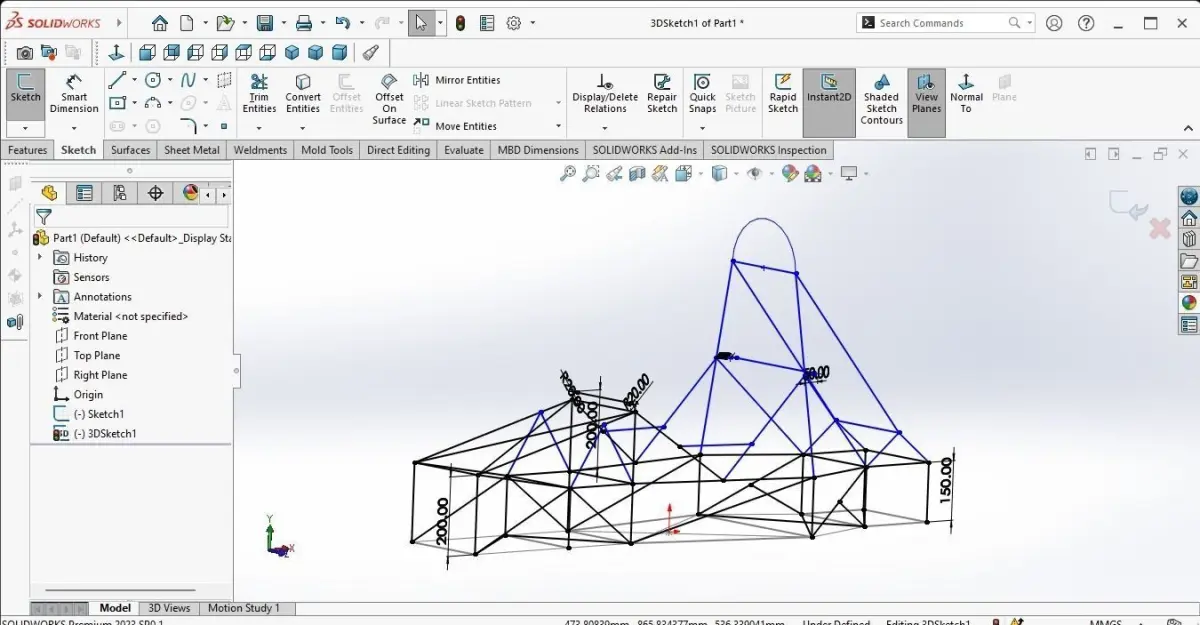Viewport: 1200px width, 625px height.
Task: Open Quick Snaps dropdown arrow
Action: tap(703, 128)
